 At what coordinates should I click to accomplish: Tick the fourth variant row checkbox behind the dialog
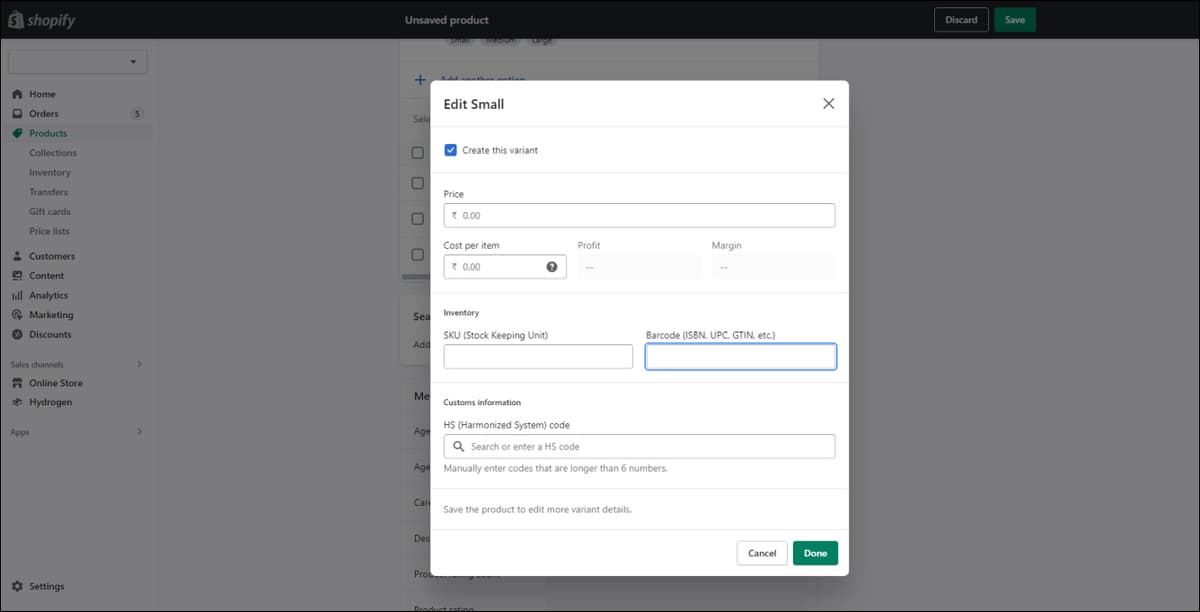pyautogui.click(x=418, y=254)
